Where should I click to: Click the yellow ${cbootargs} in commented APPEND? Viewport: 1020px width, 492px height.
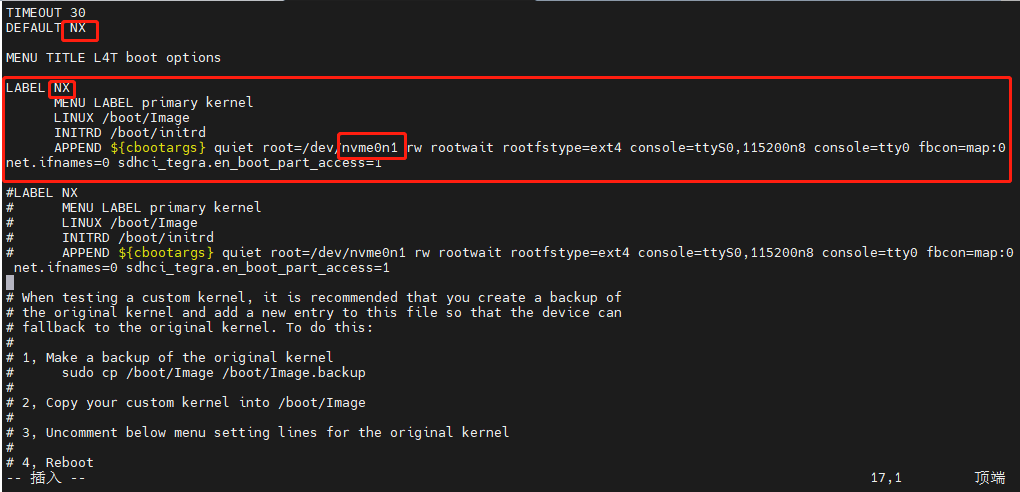(166, 253)
